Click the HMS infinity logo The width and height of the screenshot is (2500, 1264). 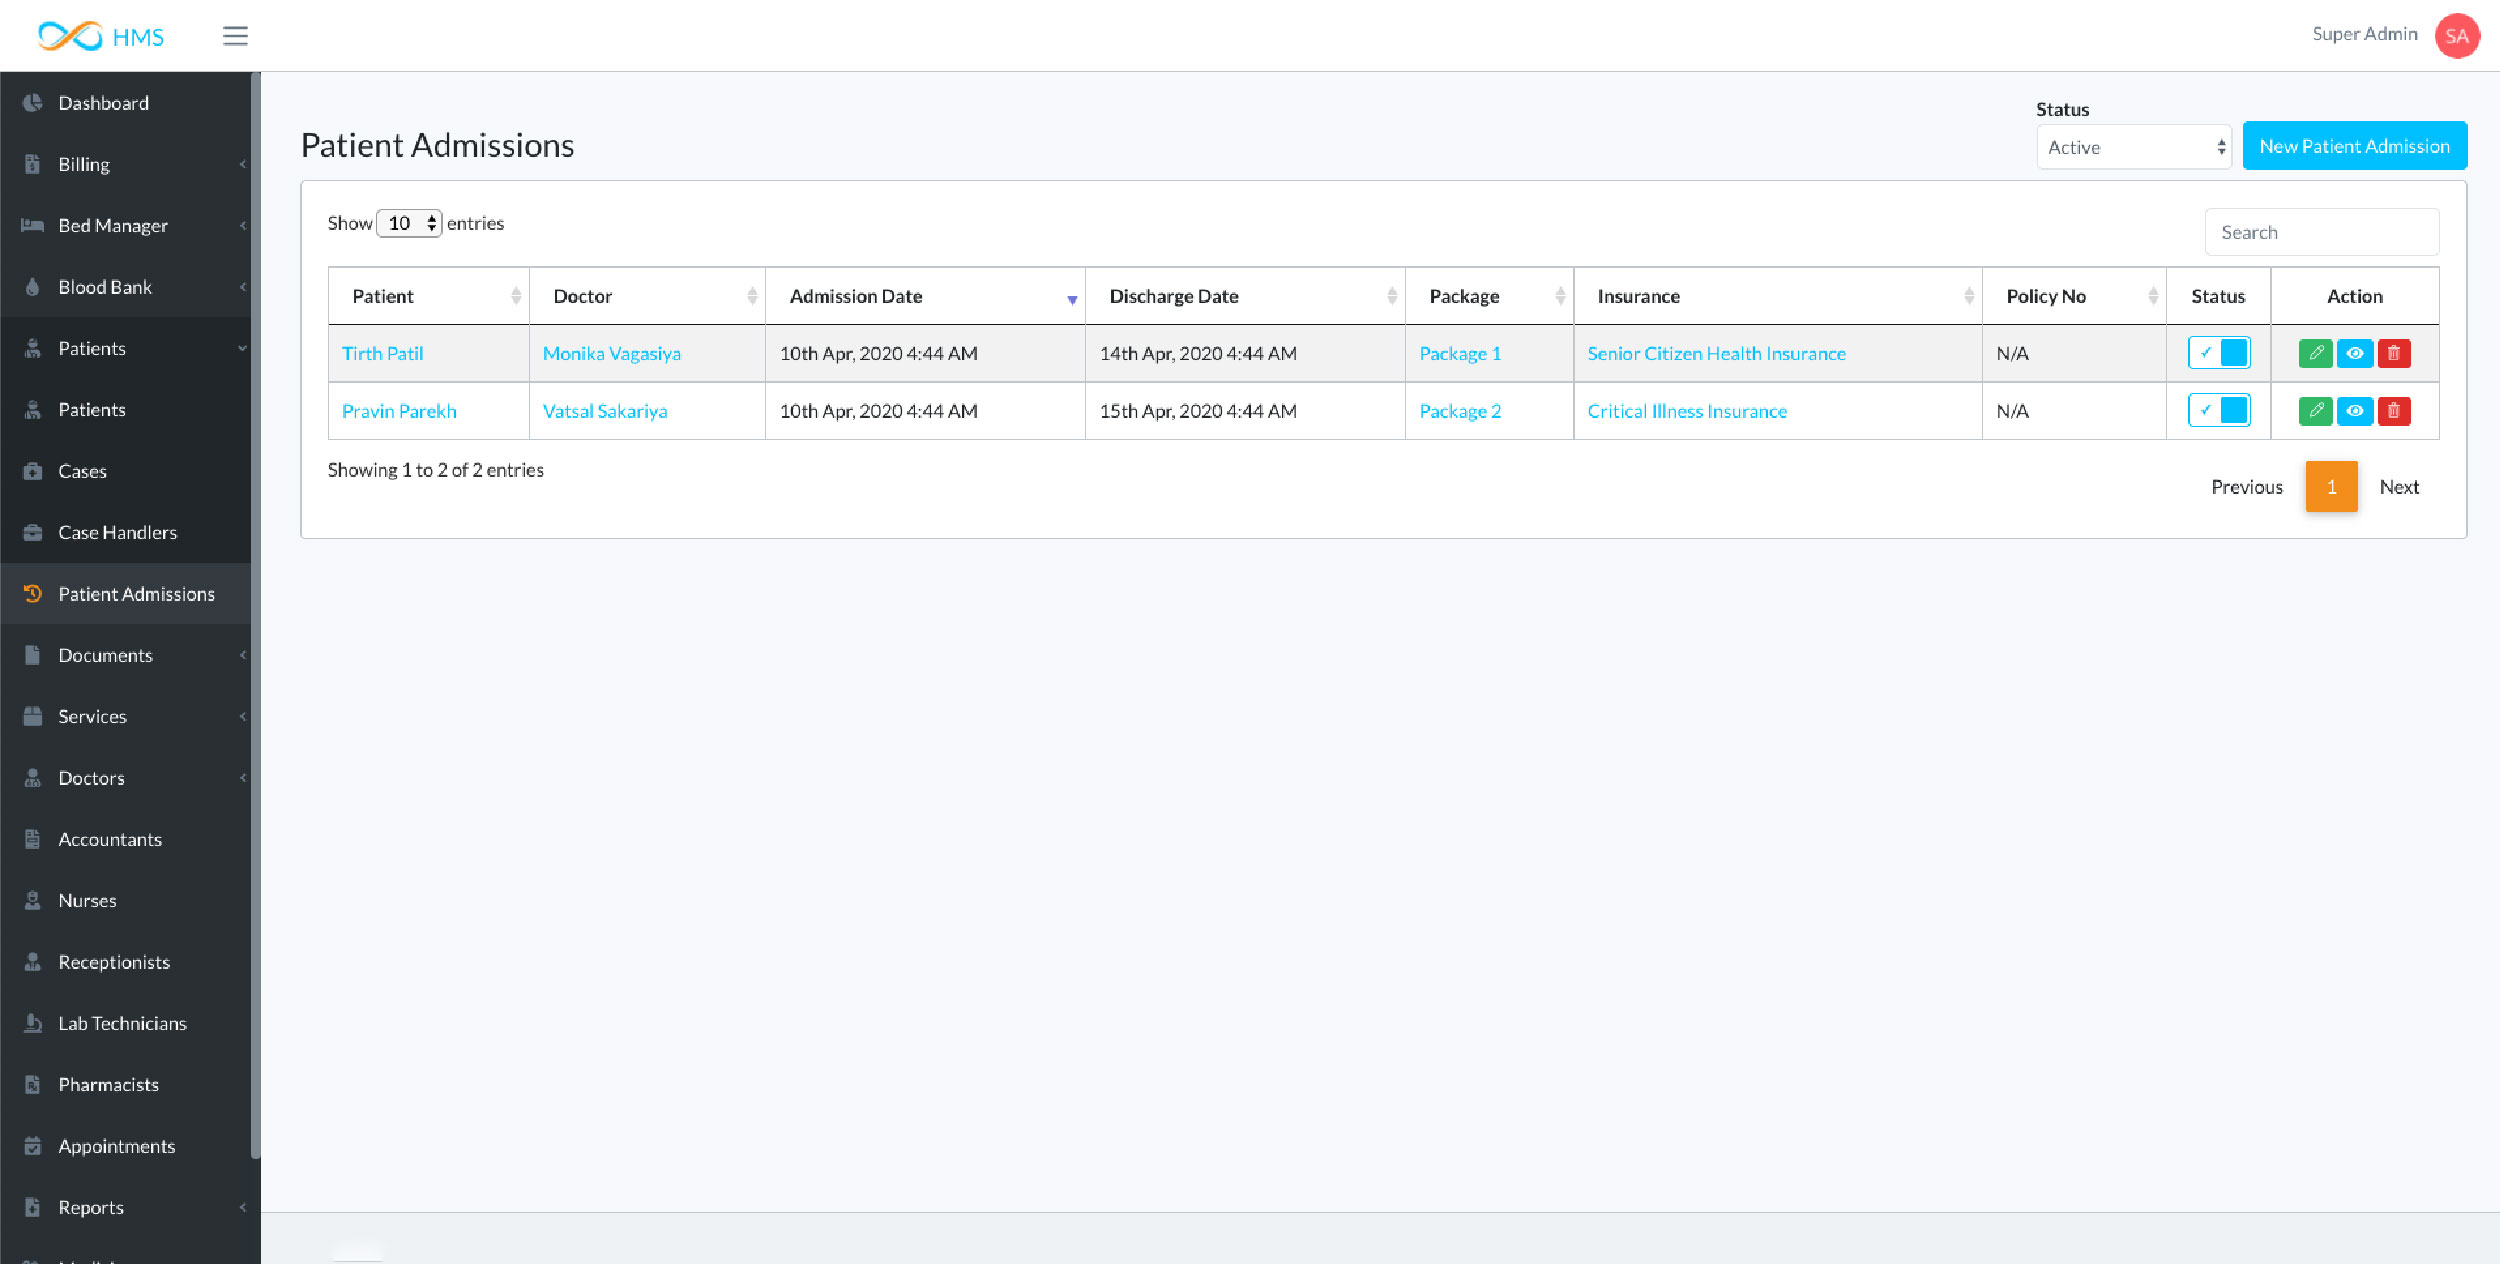point(70,36)
